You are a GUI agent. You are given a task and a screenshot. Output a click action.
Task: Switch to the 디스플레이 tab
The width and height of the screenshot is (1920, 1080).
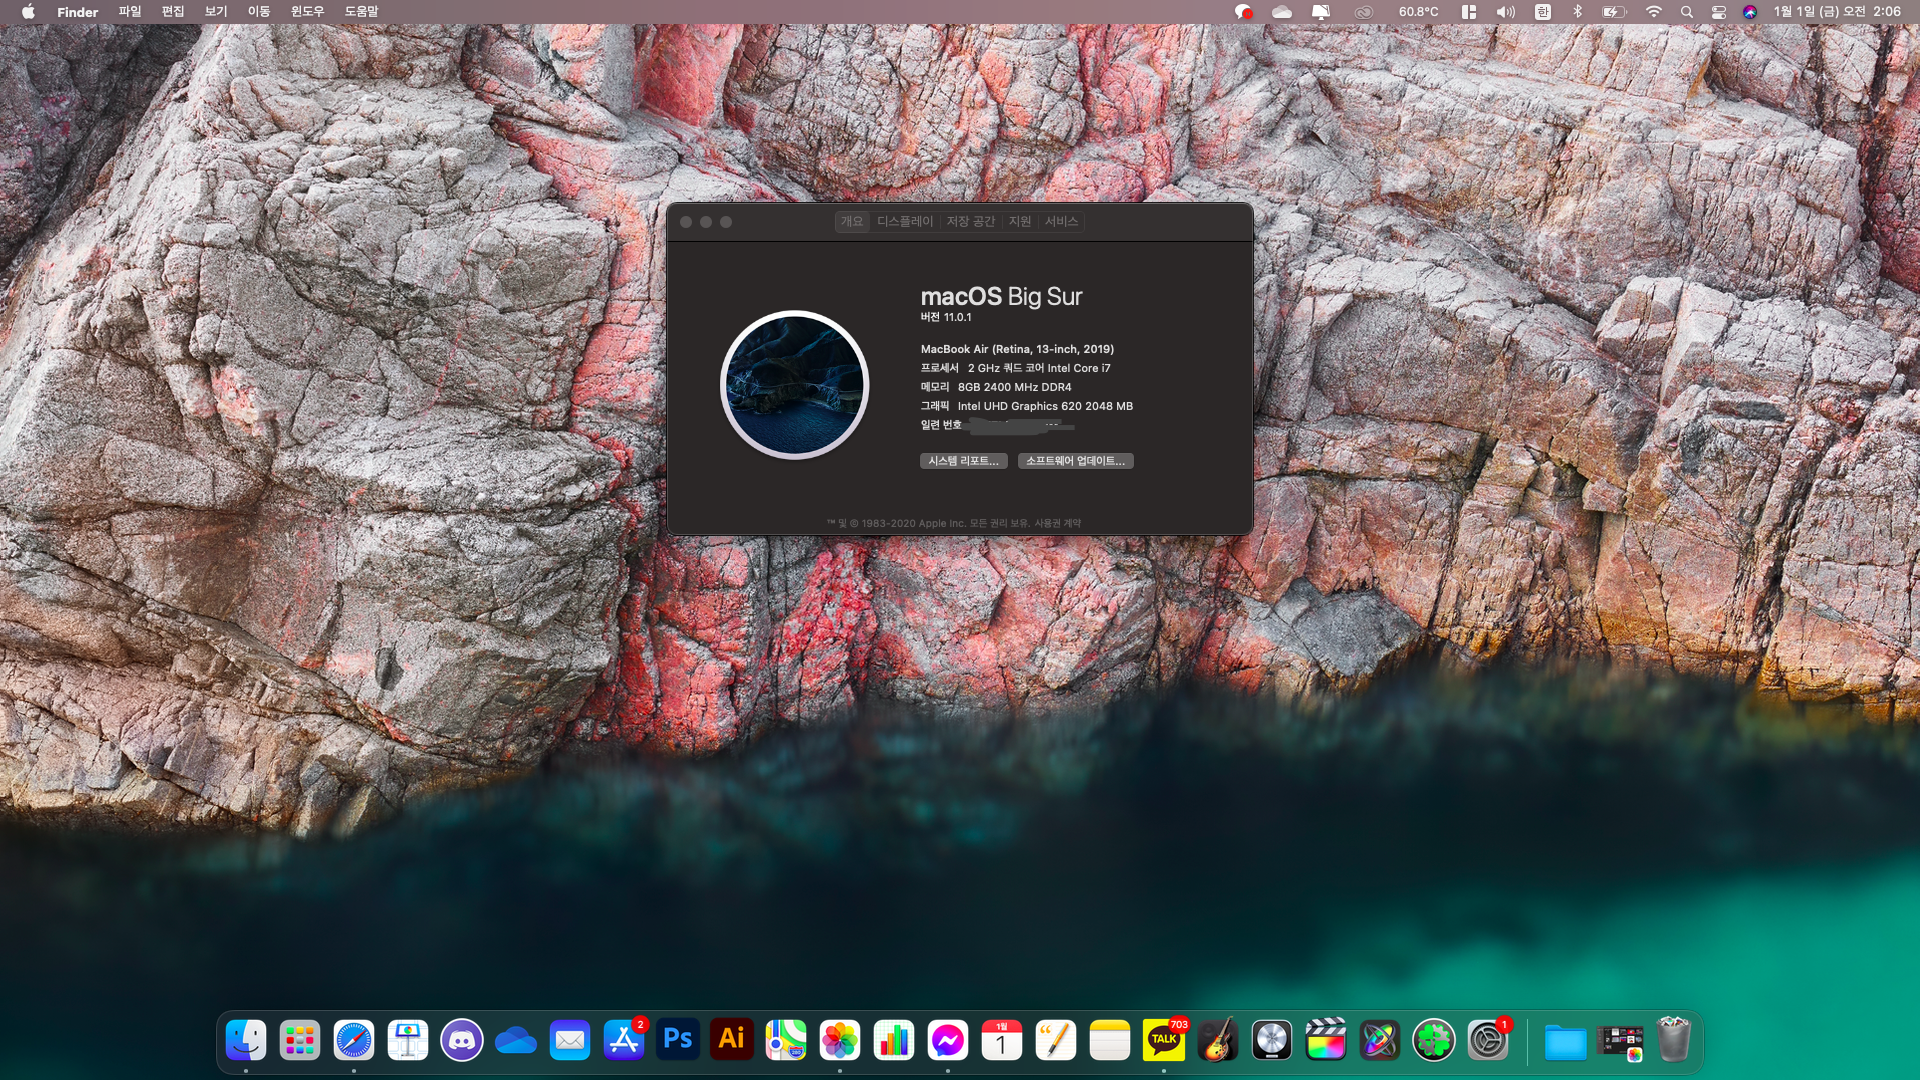tap(904, 221)
